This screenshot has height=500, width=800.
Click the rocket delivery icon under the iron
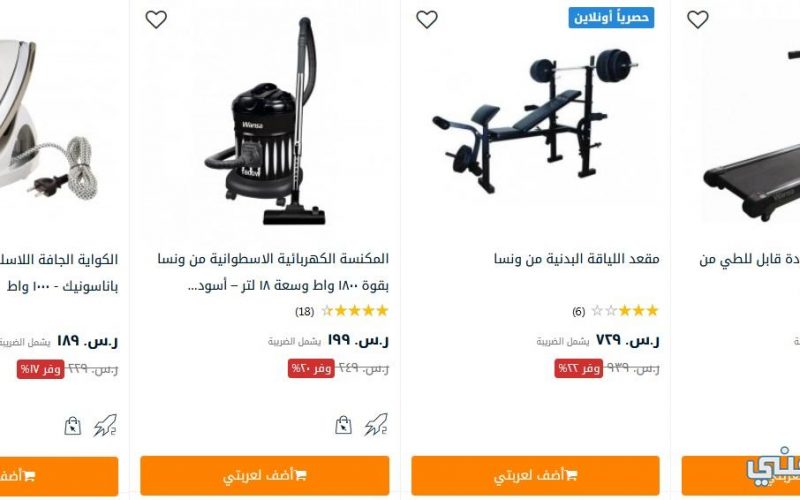pos(105,424)
